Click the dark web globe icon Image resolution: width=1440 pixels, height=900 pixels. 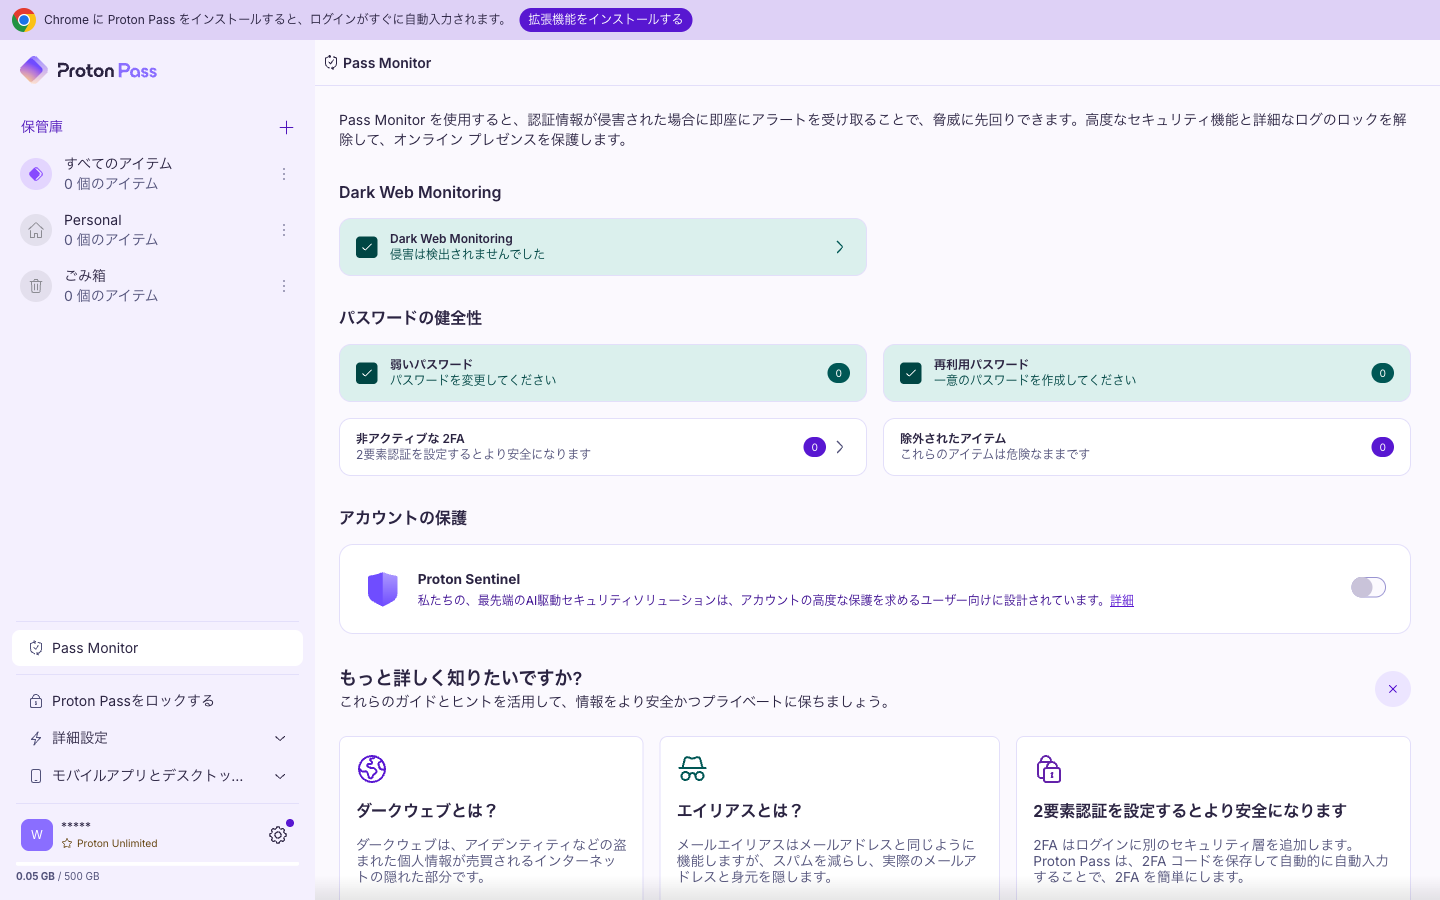(x=372, y=769)
